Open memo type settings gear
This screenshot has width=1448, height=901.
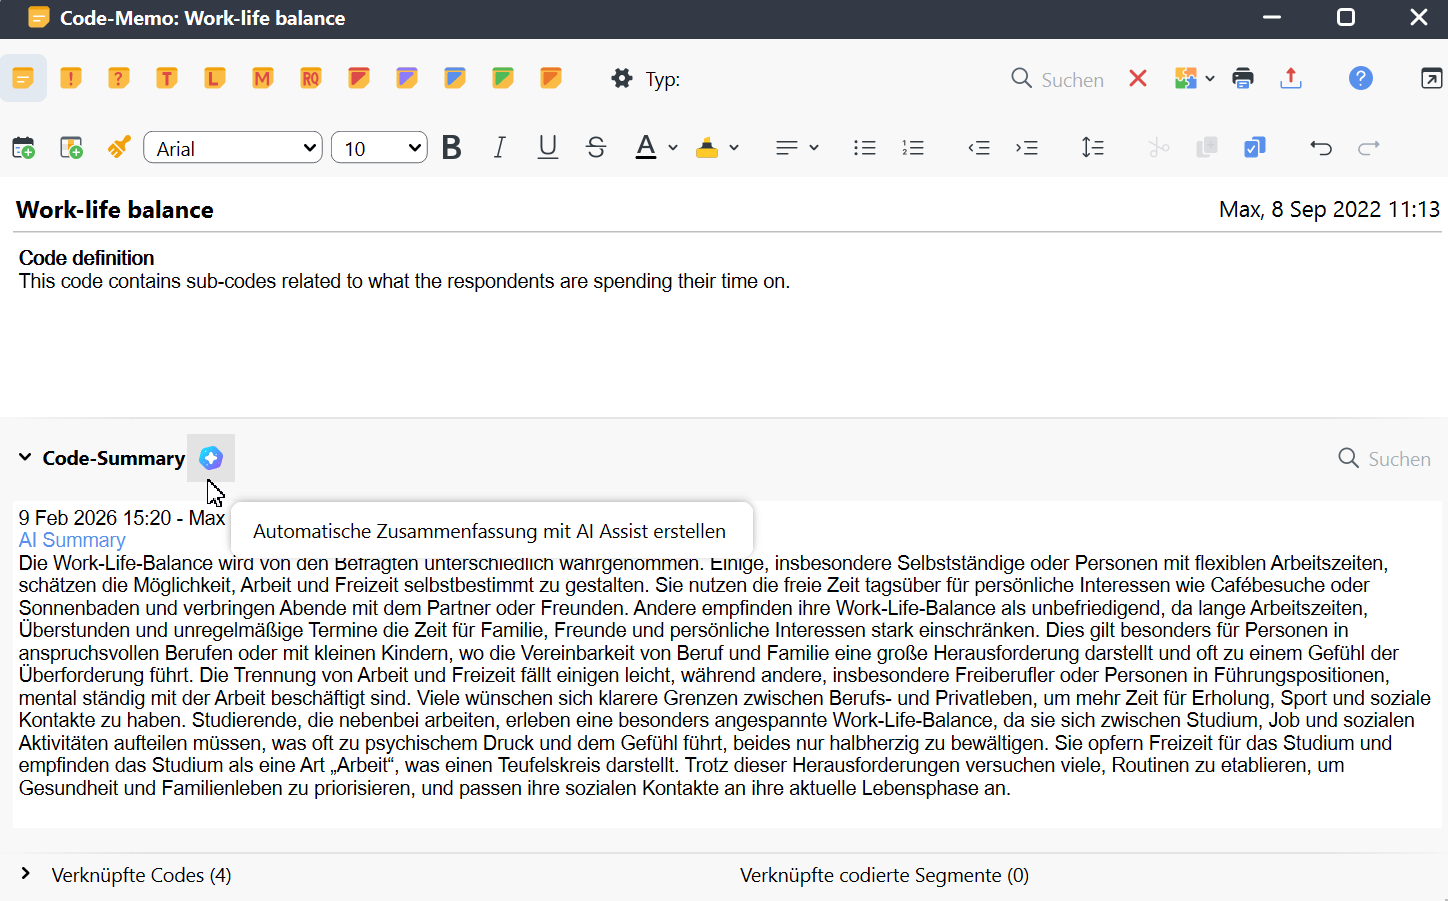[x=621, y=78]
